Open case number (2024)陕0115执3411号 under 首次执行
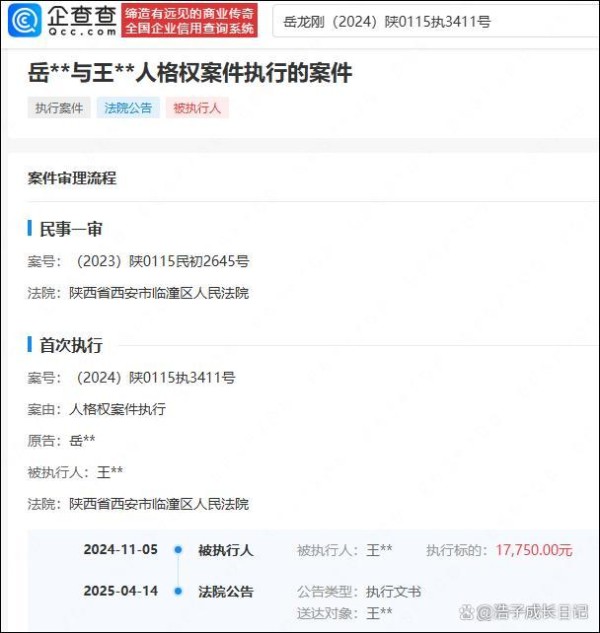The image size is (600, 633). tap(156, 378)
